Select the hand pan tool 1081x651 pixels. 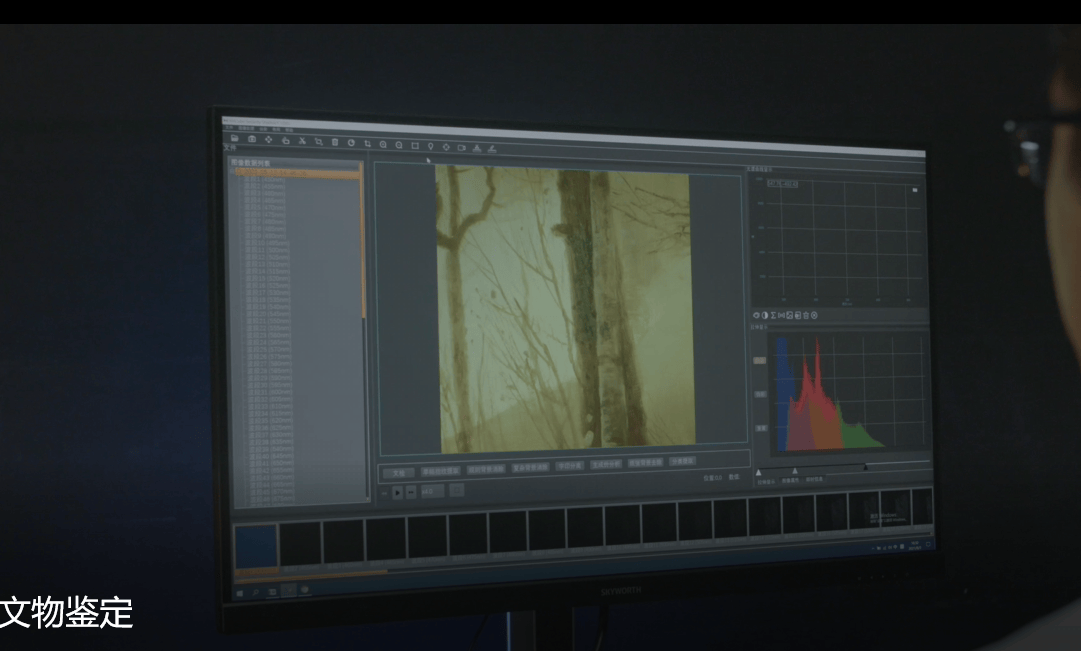pos(285,140)
